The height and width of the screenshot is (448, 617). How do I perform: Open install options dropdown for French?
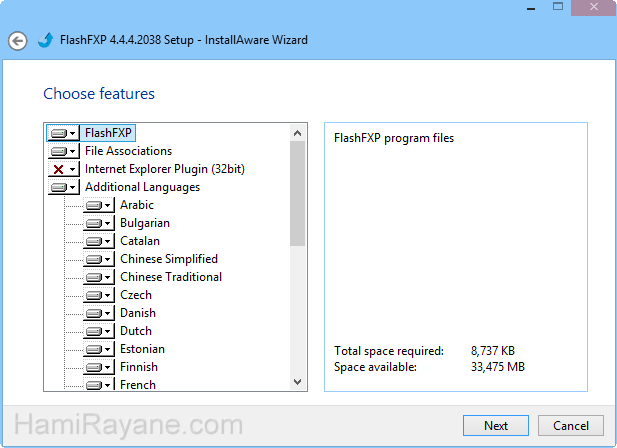pyautogui.click(x=98, y=384)
